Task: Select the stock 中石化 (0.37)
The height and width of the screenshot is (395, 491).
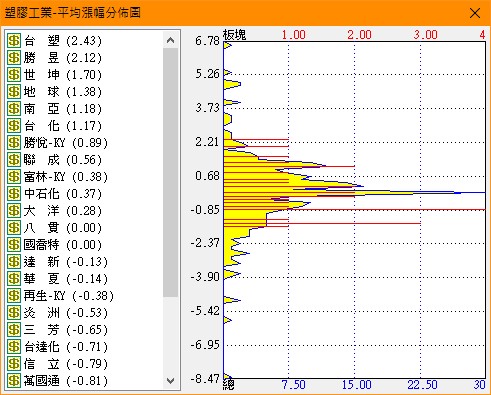Action: (63, 194)
